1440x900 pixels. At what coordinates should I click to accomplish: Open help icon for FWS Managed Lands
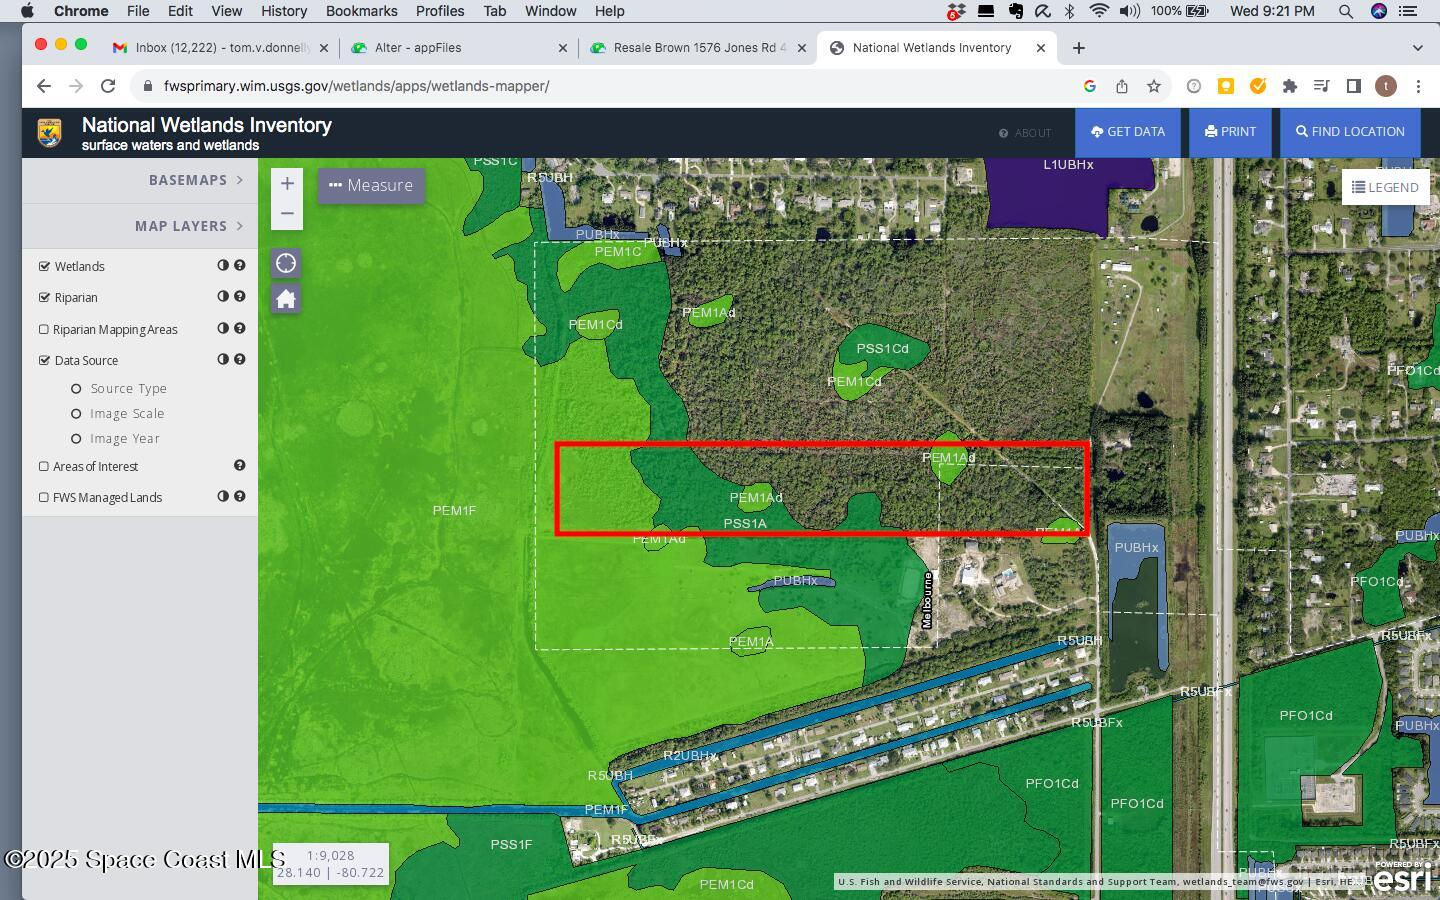click(x=240, y=496)
